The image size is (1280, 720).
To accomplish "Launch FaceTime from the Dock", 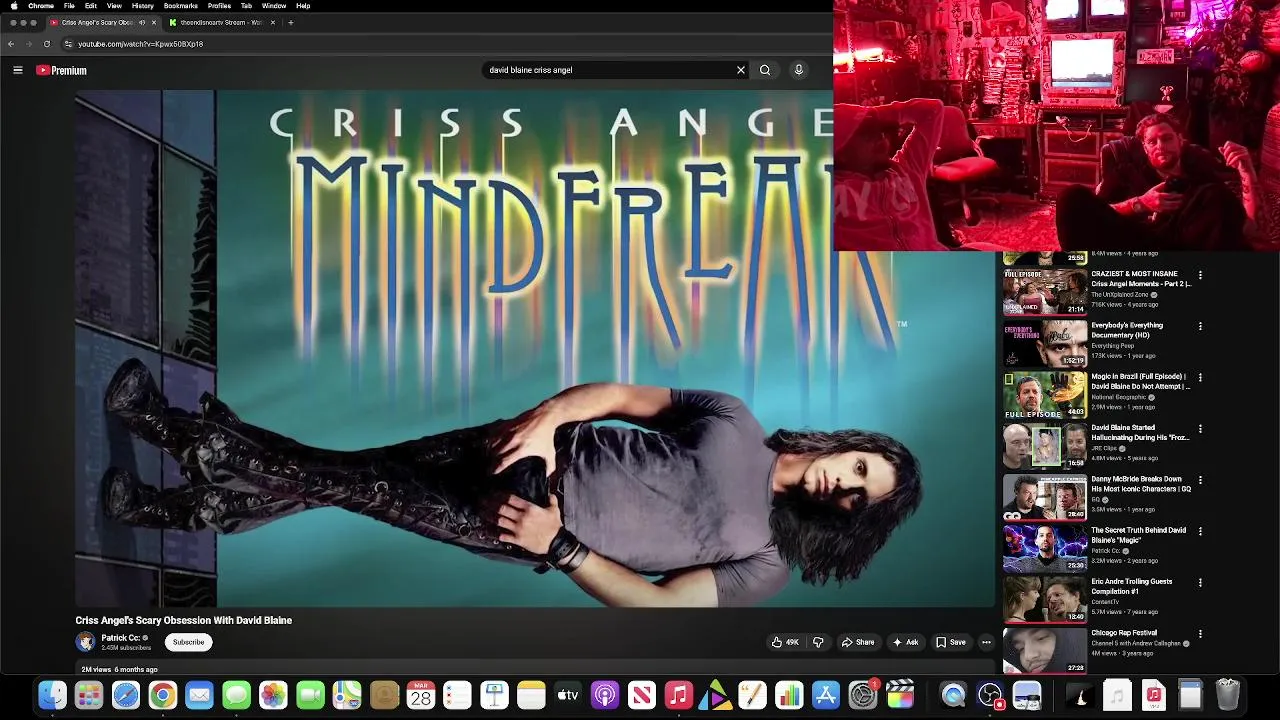I will tap(310, 694).
